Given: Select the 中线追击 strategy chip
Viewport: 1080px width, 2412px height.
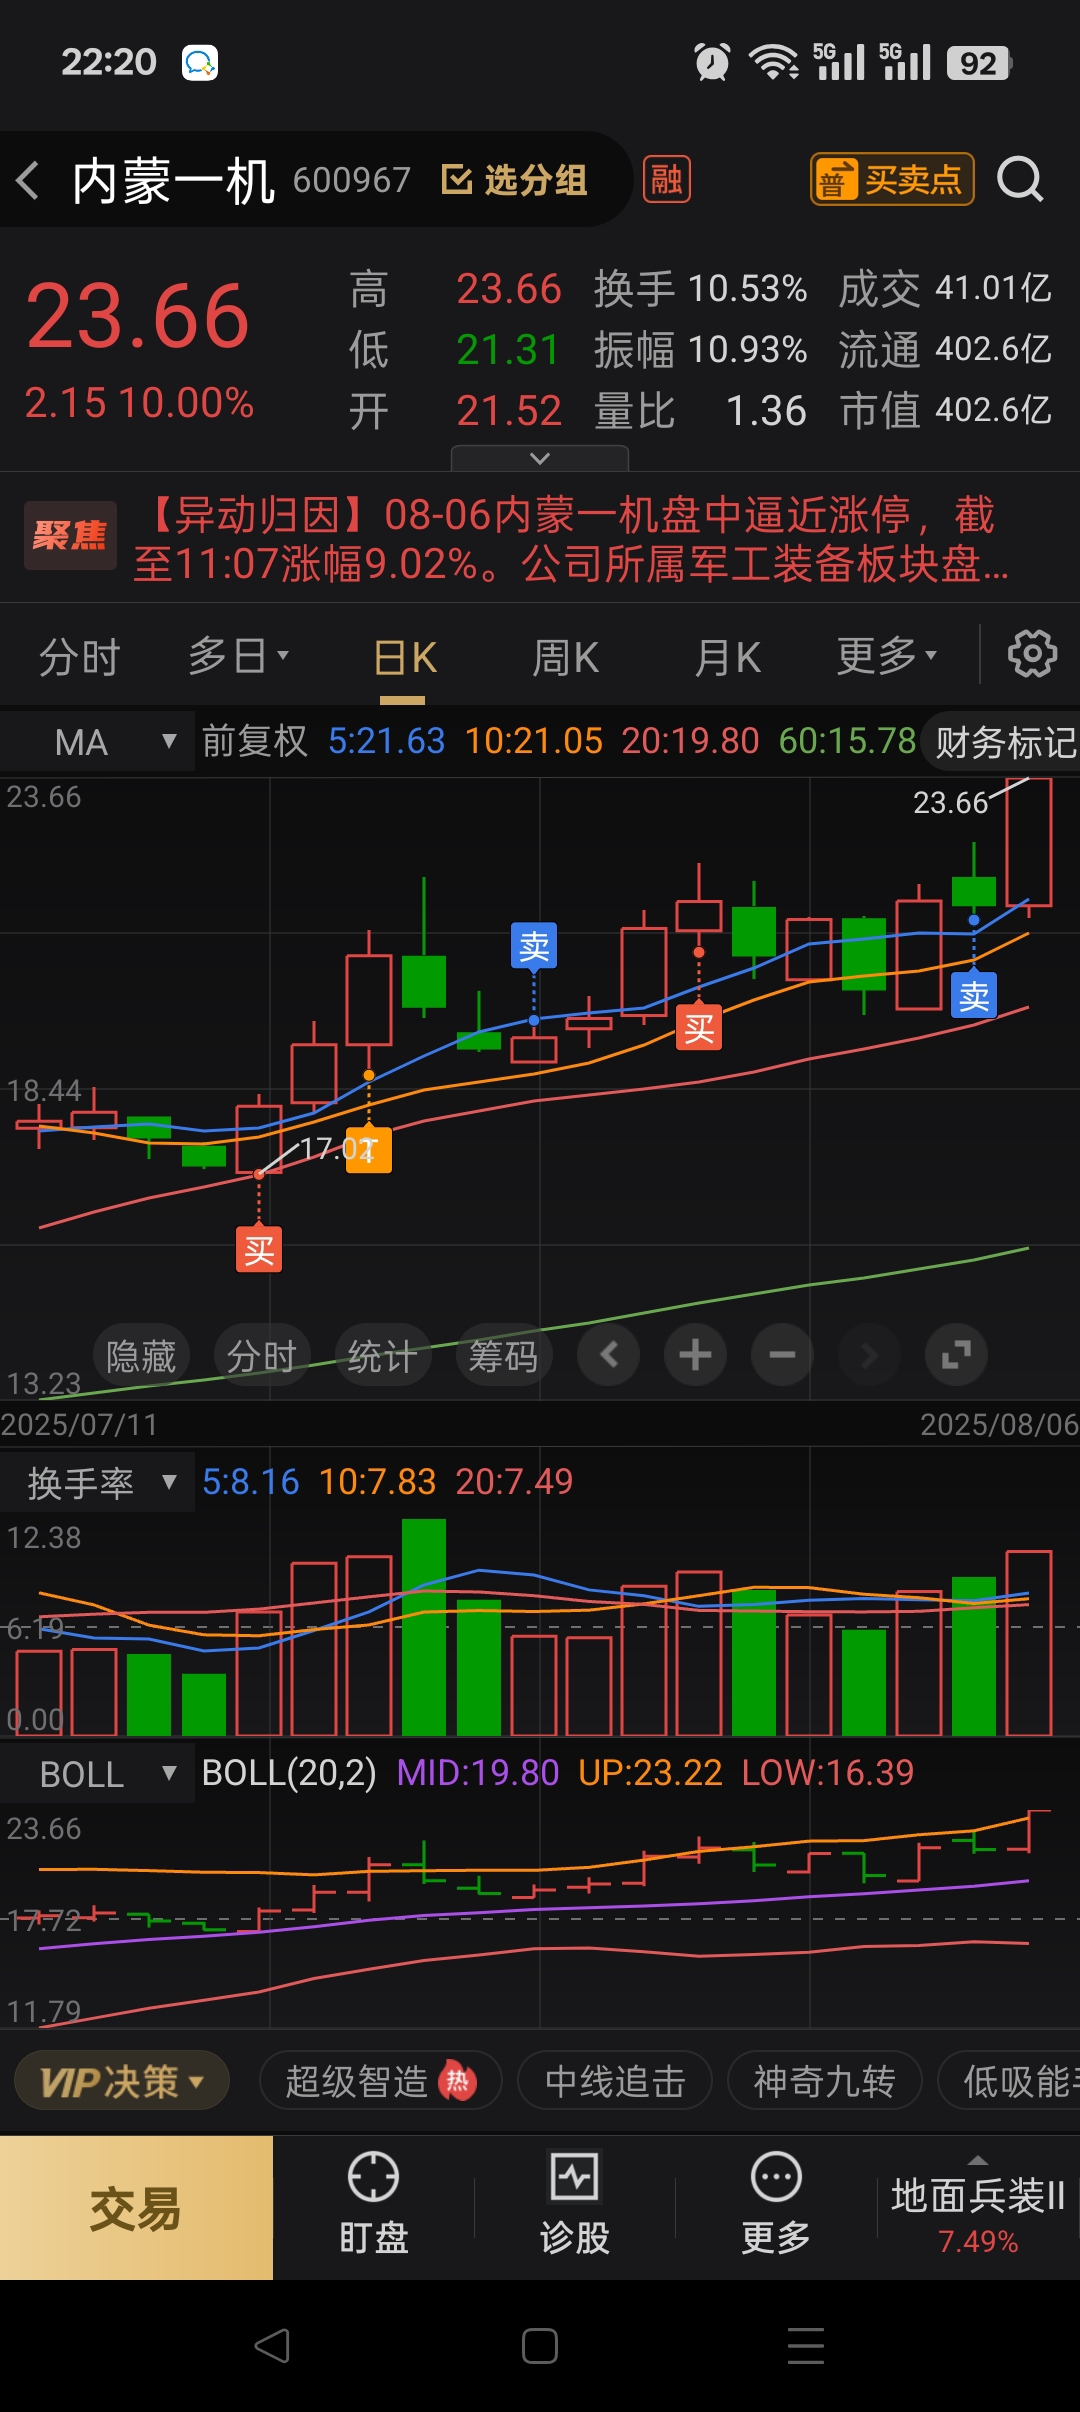Looking at the screenshot, I should coord(615,2082).
